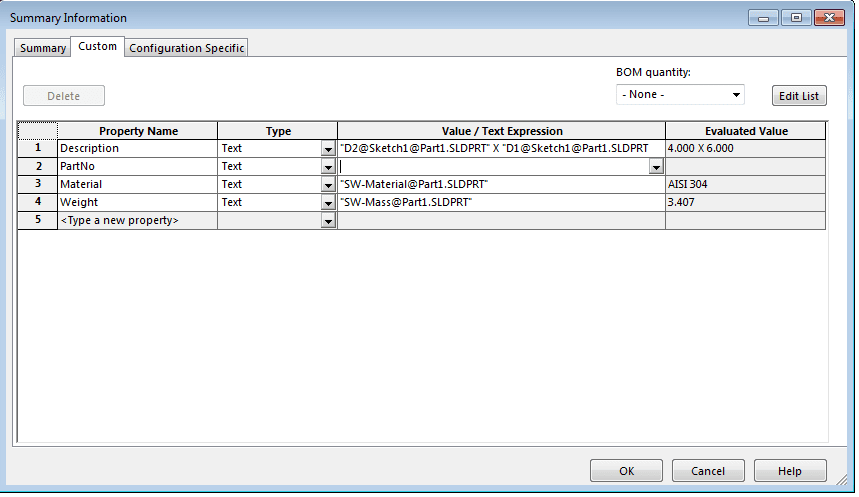859x497 pixels.
Task: Expand PartNo value expression dropdown arrow
Action: click(x=656, y=167)
